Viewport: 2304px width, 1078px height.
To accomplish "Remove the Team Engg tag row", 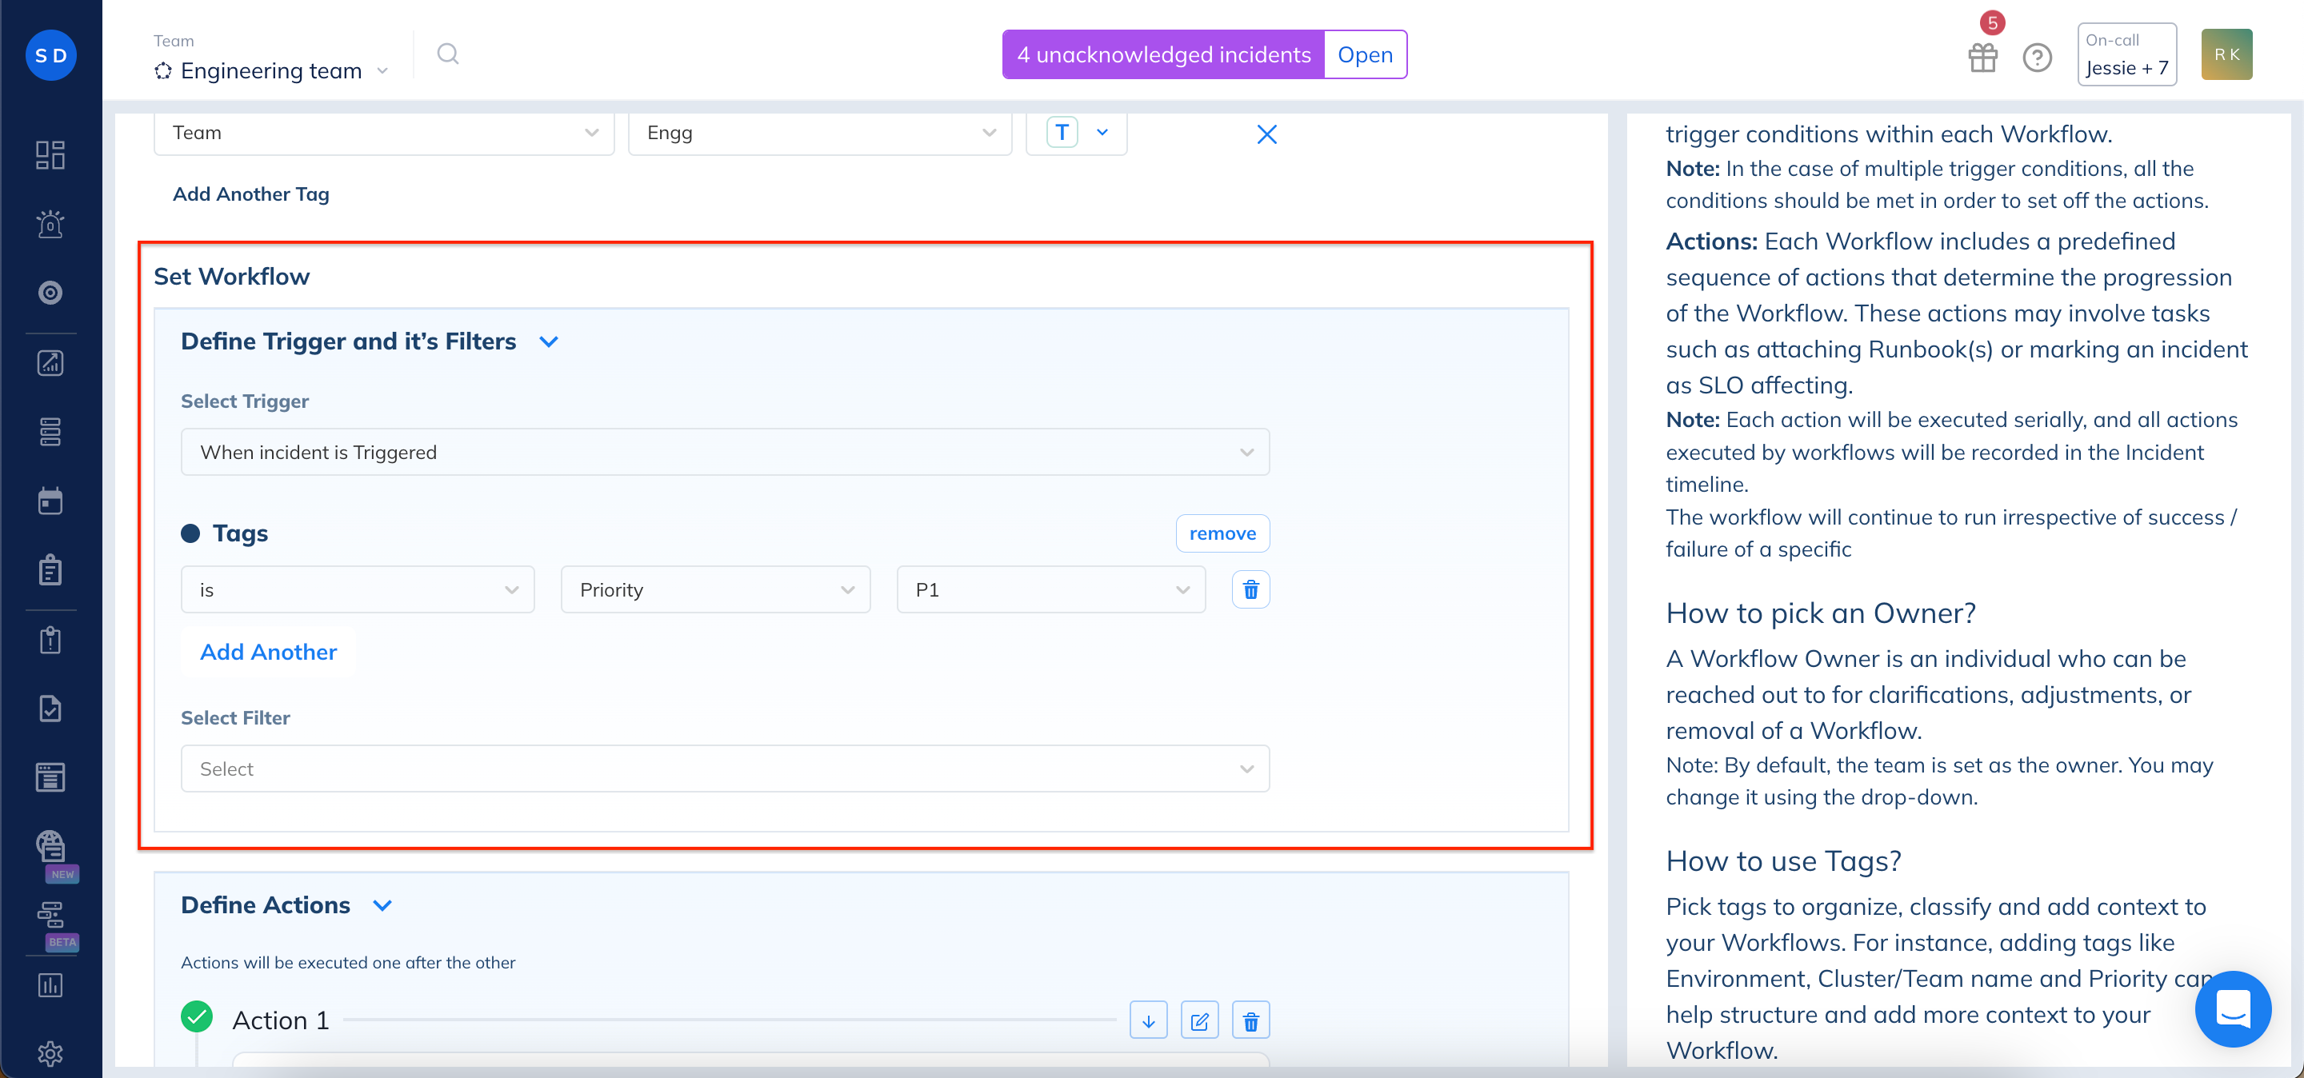I will click(1266, 134).
